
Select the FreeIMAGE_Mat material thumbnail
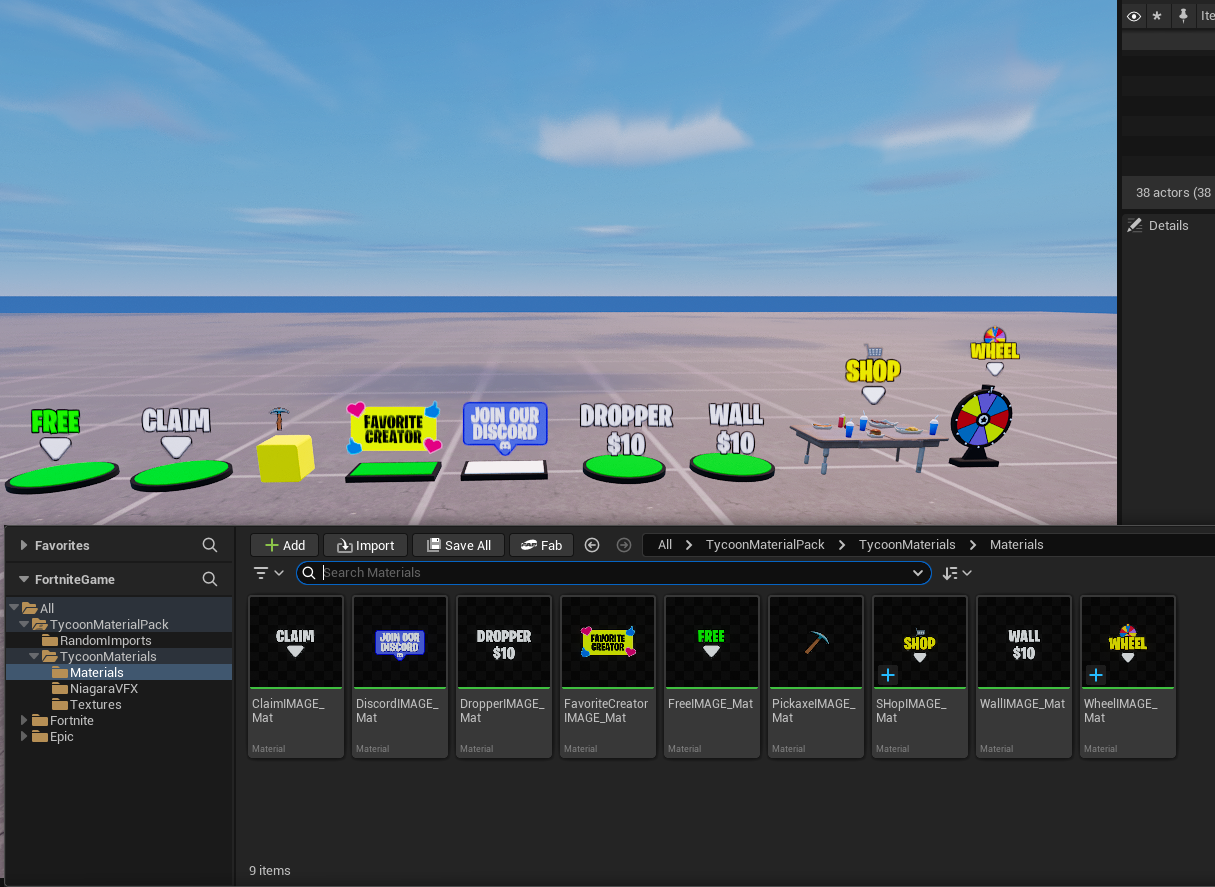click(x=712, y=642)
